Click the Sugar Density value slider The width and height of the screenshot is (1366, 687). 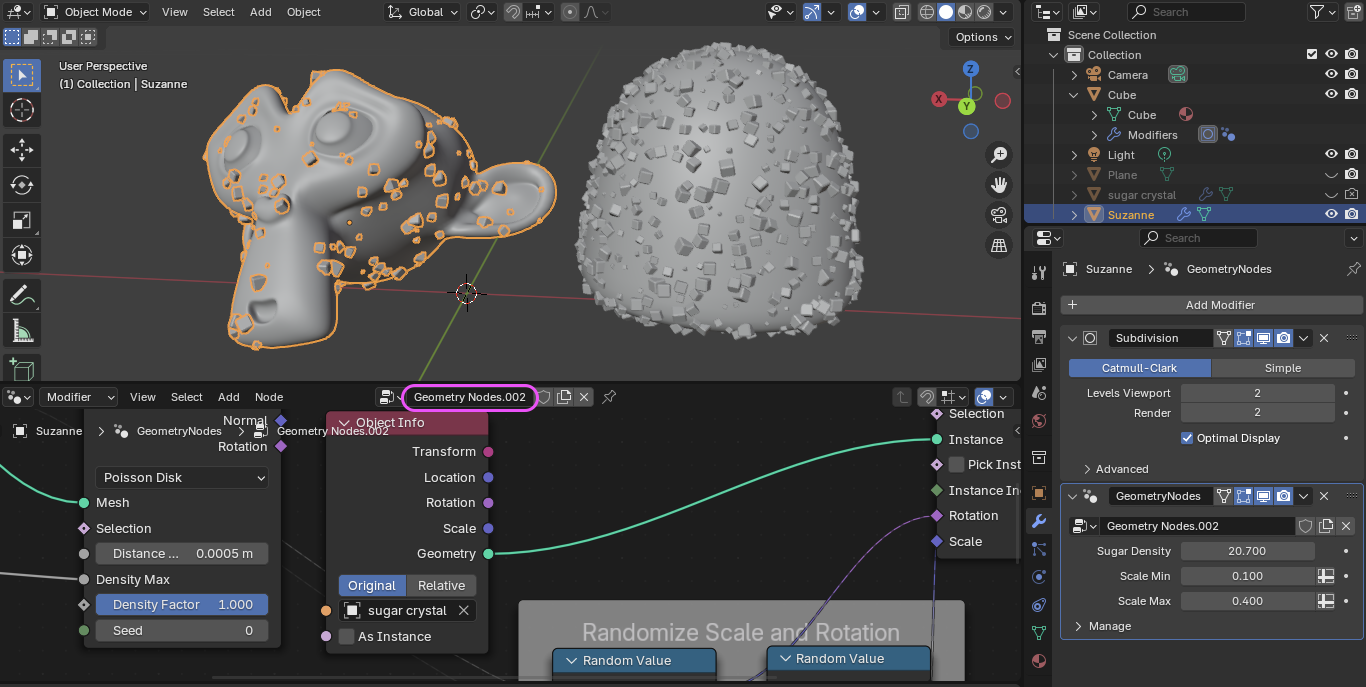(1247, 551)
